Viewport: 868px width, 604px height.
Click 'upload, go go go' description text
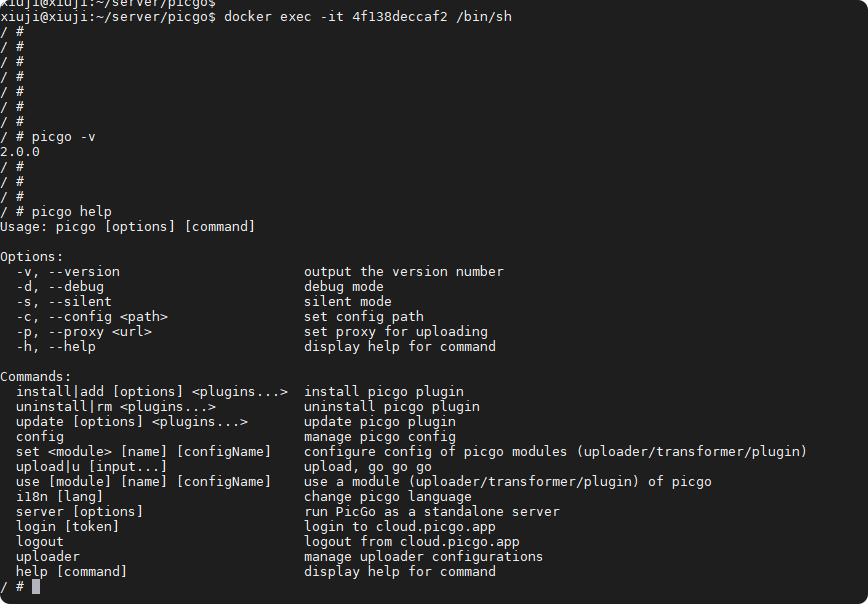coord(368,467)
